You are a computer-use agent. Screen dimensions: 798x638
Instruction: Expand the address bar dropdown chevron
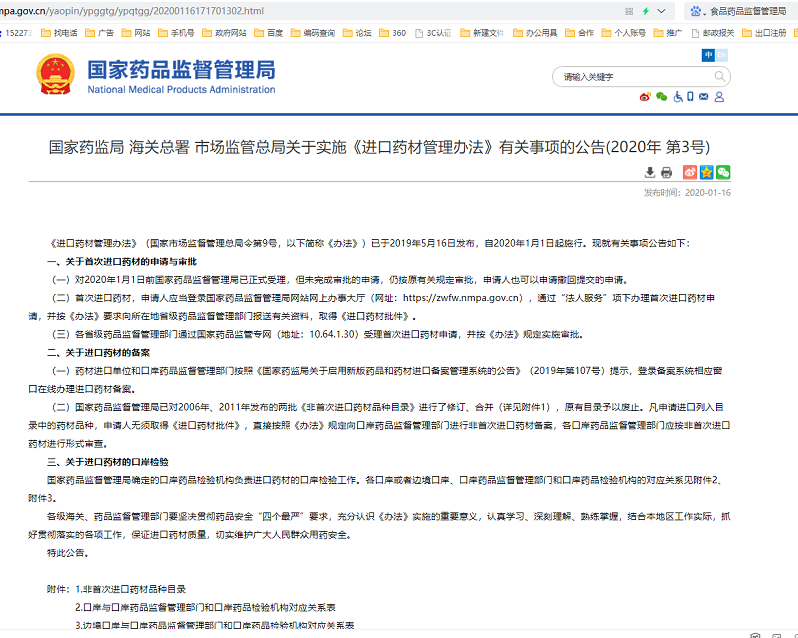pyautogui.click(x=661, y=11)
